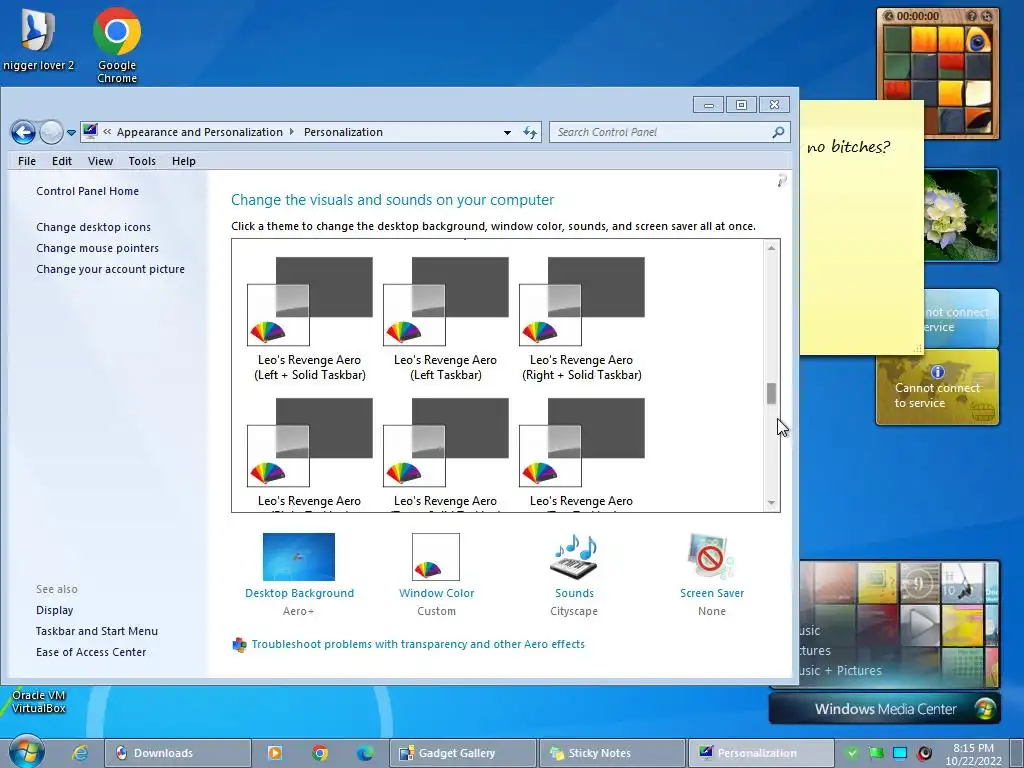Open Chrome from the taskbar
This screenshot has height=768, width=1024.
coord(320,753)
